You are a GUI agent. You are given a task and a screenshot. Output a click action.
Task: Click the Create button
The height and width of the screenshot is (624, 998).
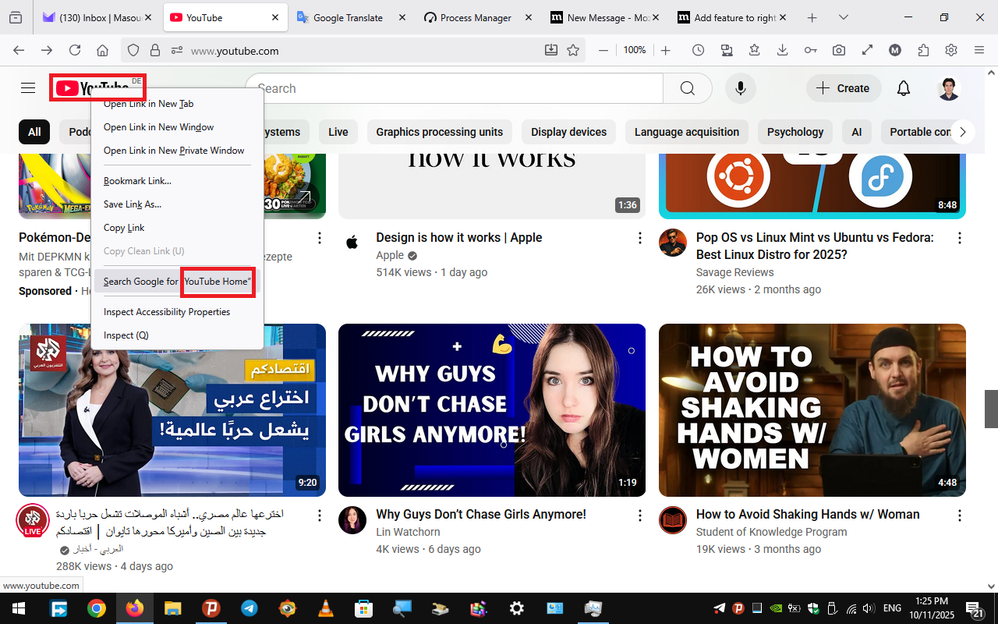point(843,88)
